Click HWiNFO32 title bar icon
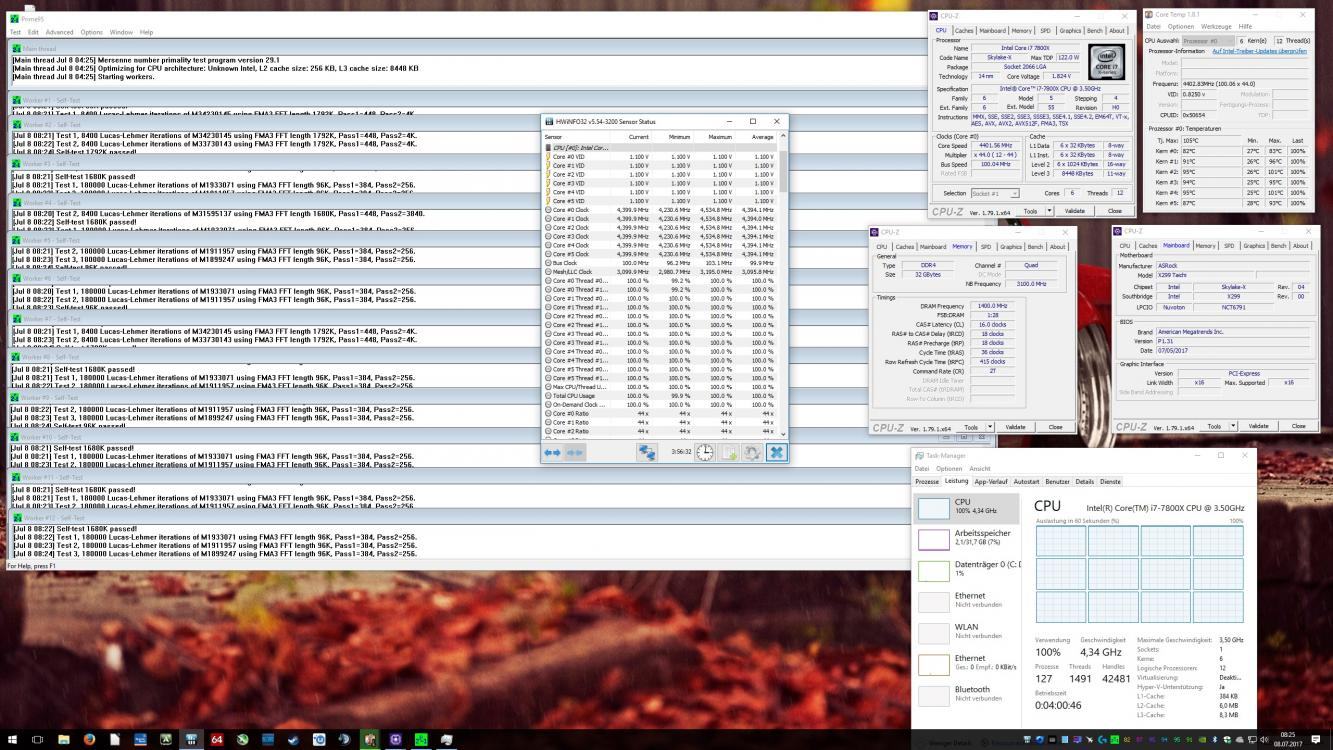The image size is (1333, 750). coord(547,121)
